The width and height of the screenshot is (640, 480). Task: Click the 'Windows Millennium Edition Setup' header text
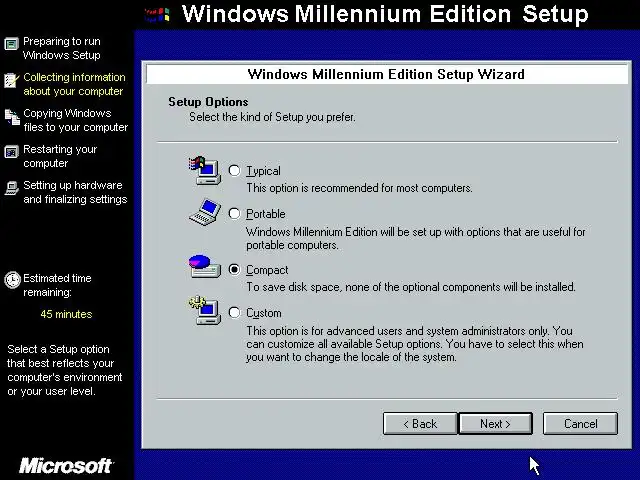tap(385, 14)
